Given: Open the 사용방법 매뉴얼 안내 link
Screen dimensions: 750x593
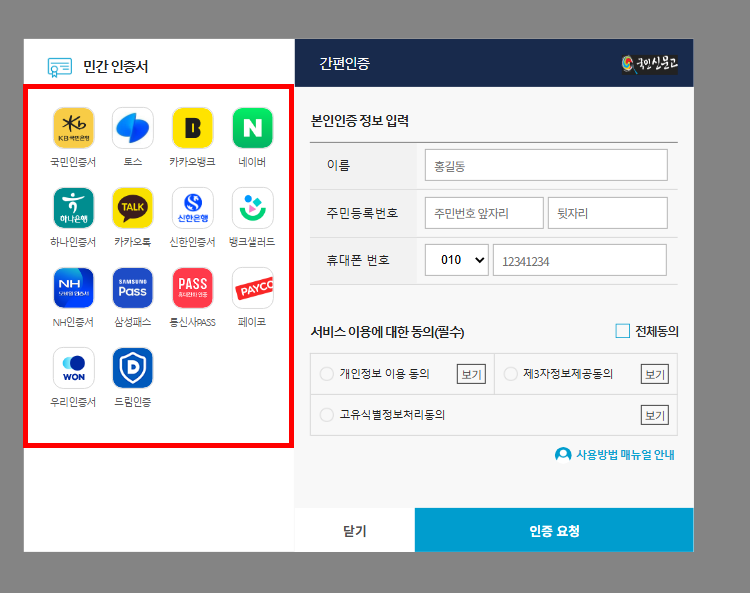Looking at the screenshot, I should point(625,454).
